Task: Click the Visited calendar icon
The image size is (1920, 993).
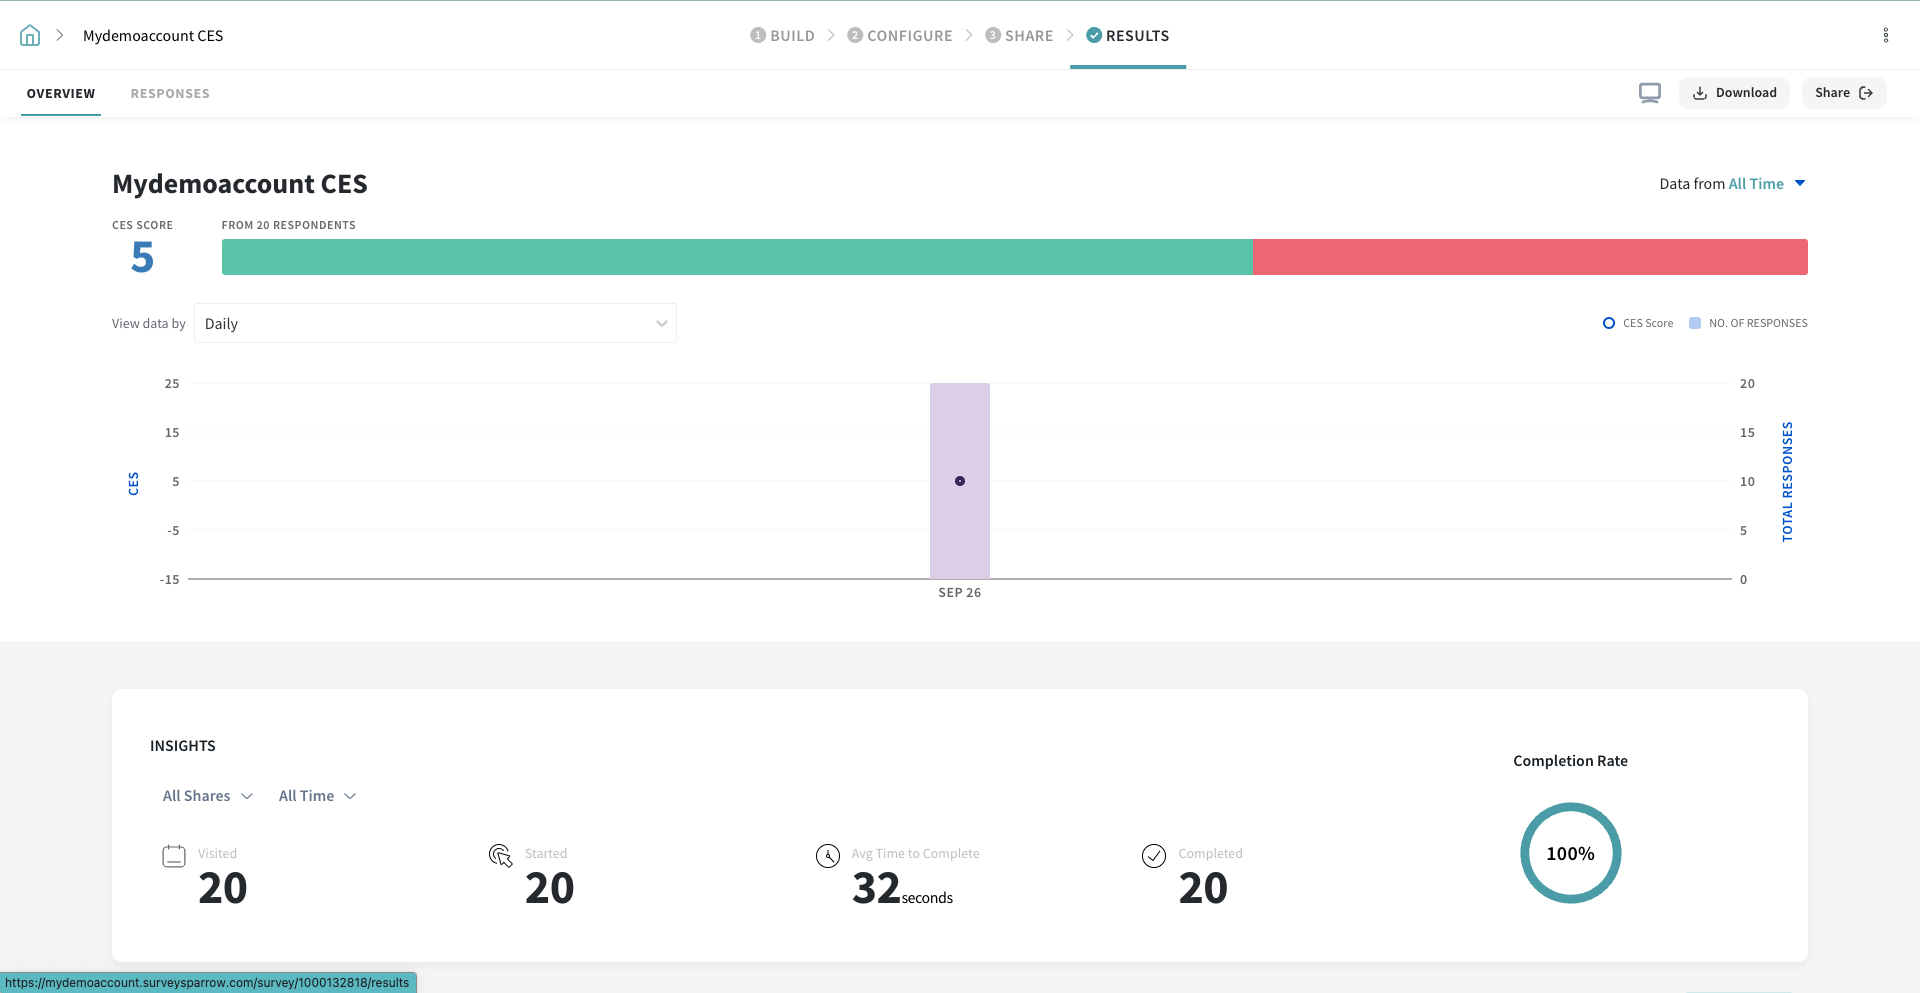Action: point(174,856)
